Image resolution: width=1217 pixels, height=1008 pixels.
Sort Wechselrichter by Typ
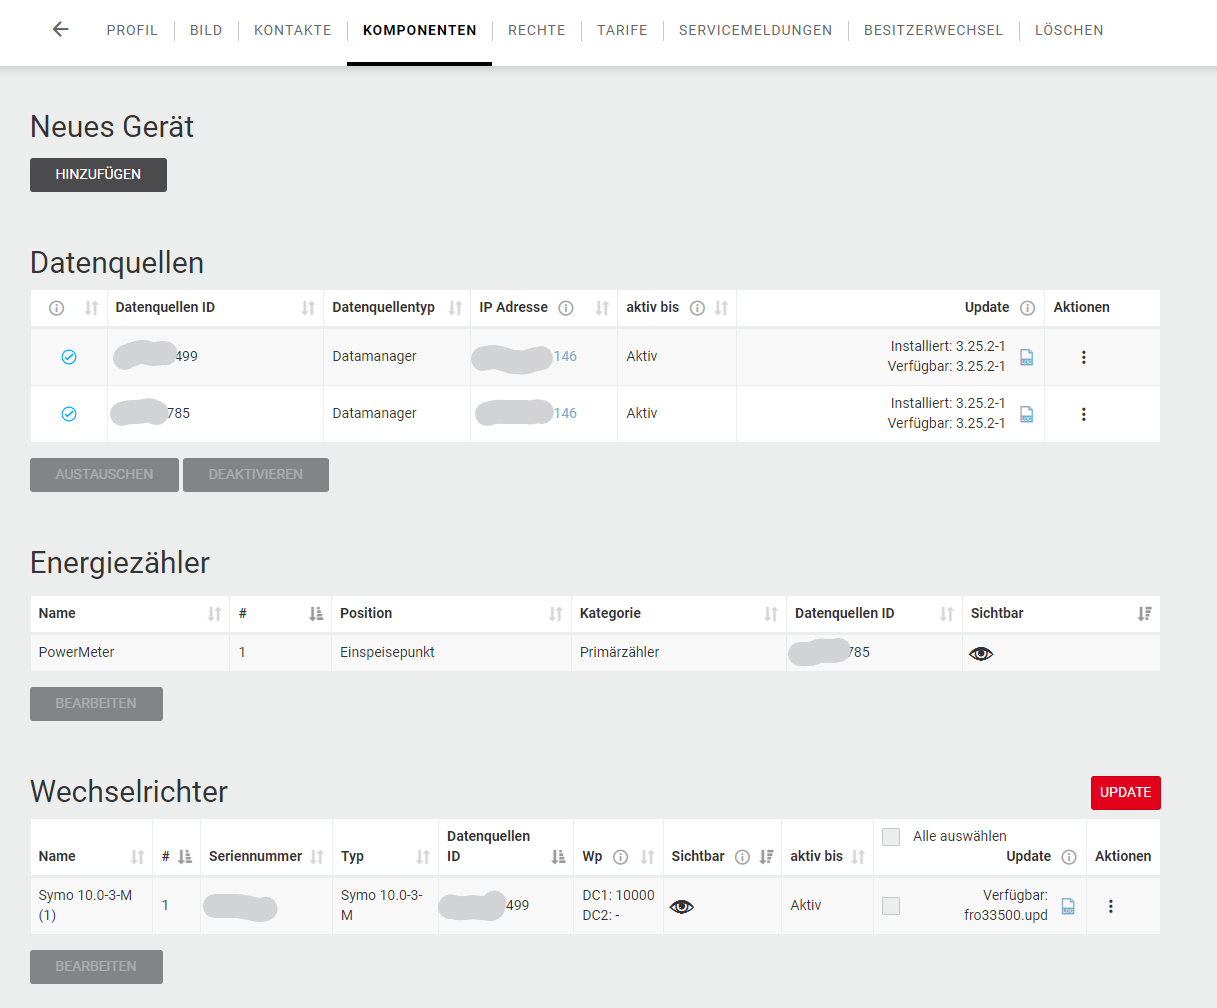pyautogui.click(x=423, y=857)
